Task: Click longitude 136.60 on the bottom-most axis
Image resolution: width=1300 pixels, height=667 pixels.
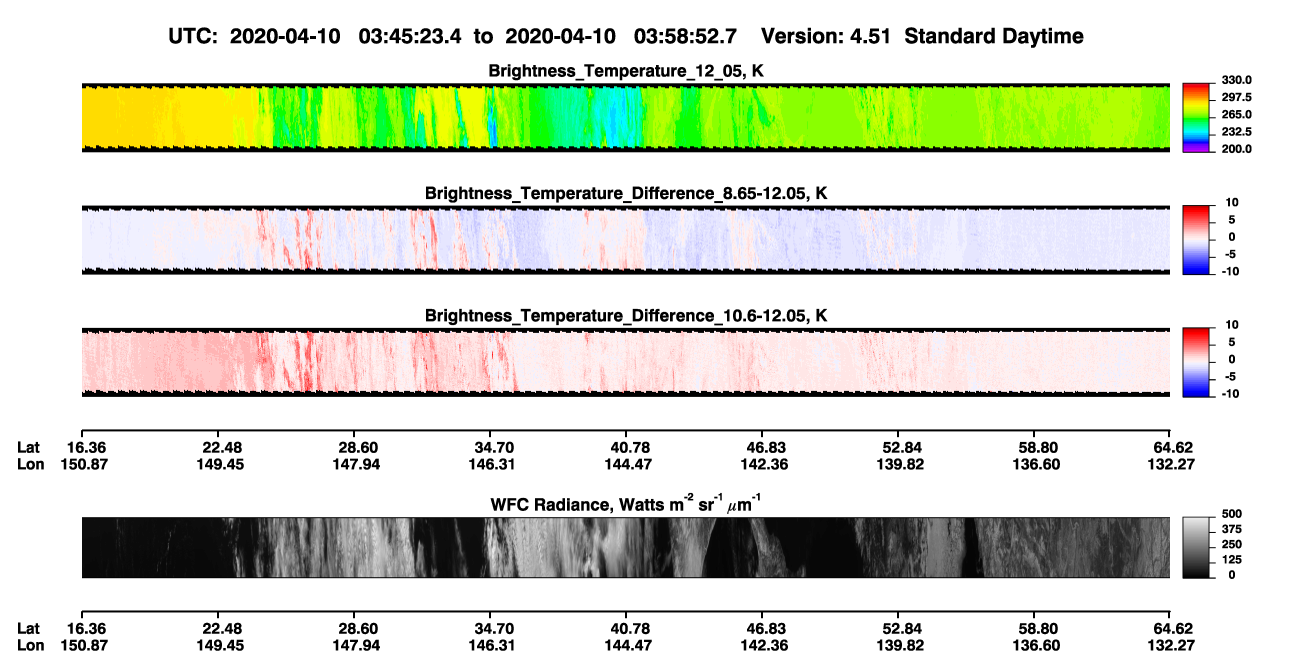Action: tap(1035, 645)
